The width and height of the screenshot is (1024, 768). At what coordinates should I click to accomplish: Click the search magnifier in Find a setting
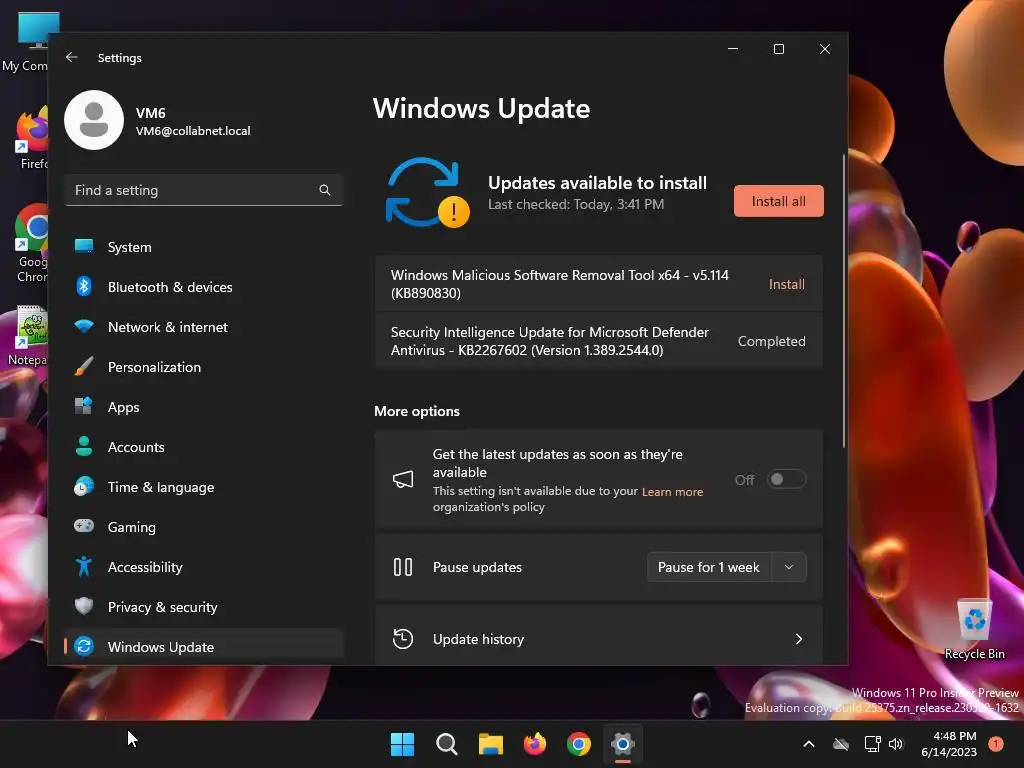click(325, 190)
